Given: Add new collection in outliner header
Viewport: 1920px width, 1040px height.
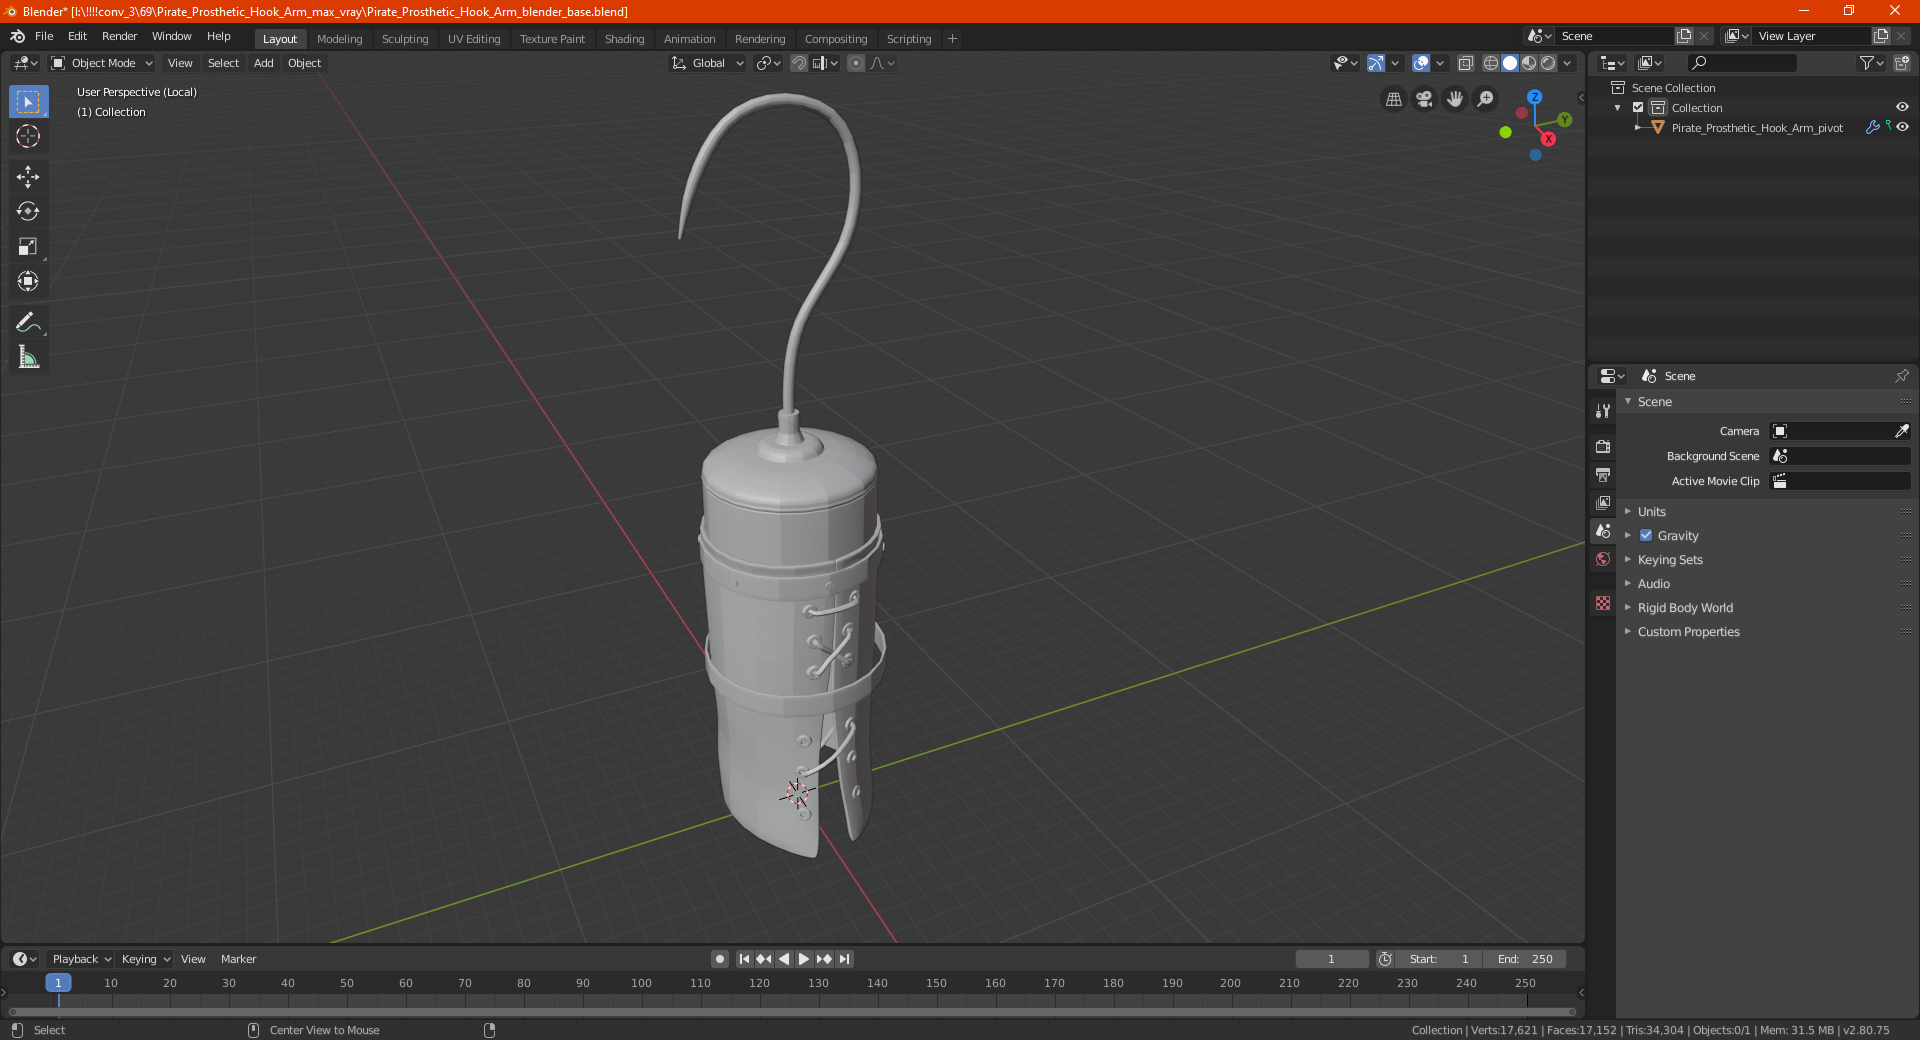Looking at the screenshot, I should pos(1901,63).
